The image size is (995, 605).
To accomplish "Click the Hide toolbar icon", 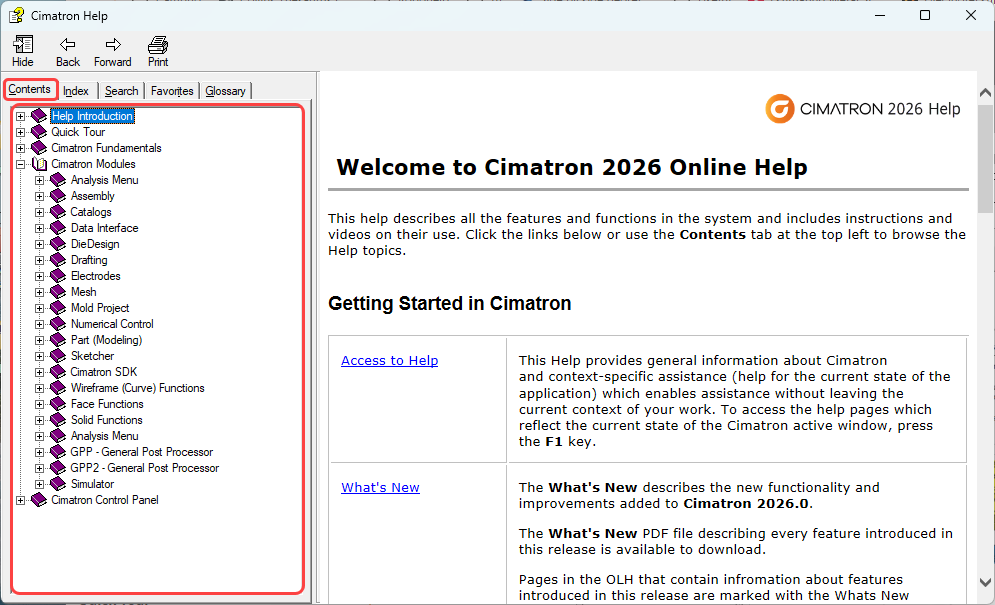I will click(23, 44).
